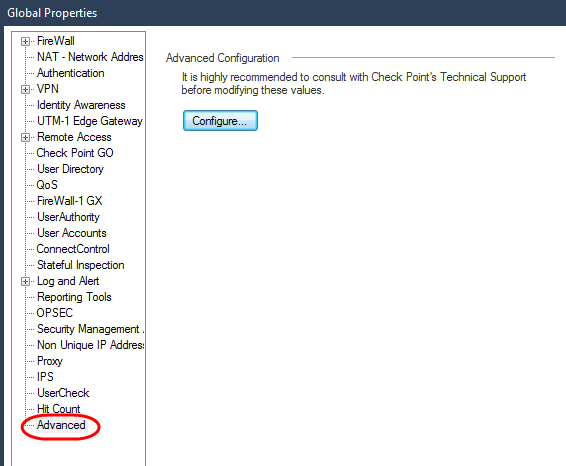Open the Identity Awareness page

coord(81,105)
